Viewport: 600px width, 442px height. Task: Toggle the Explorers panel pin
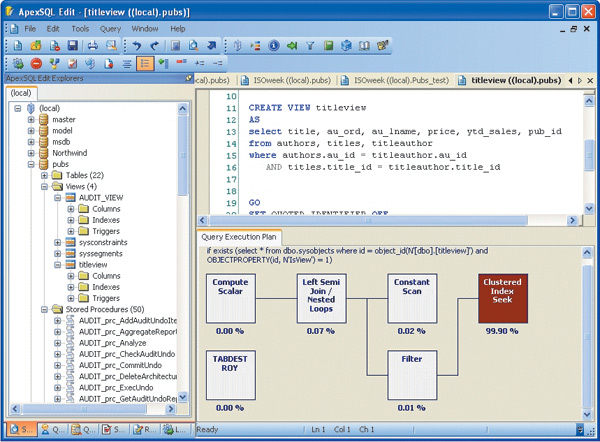(x=188, y=78)
